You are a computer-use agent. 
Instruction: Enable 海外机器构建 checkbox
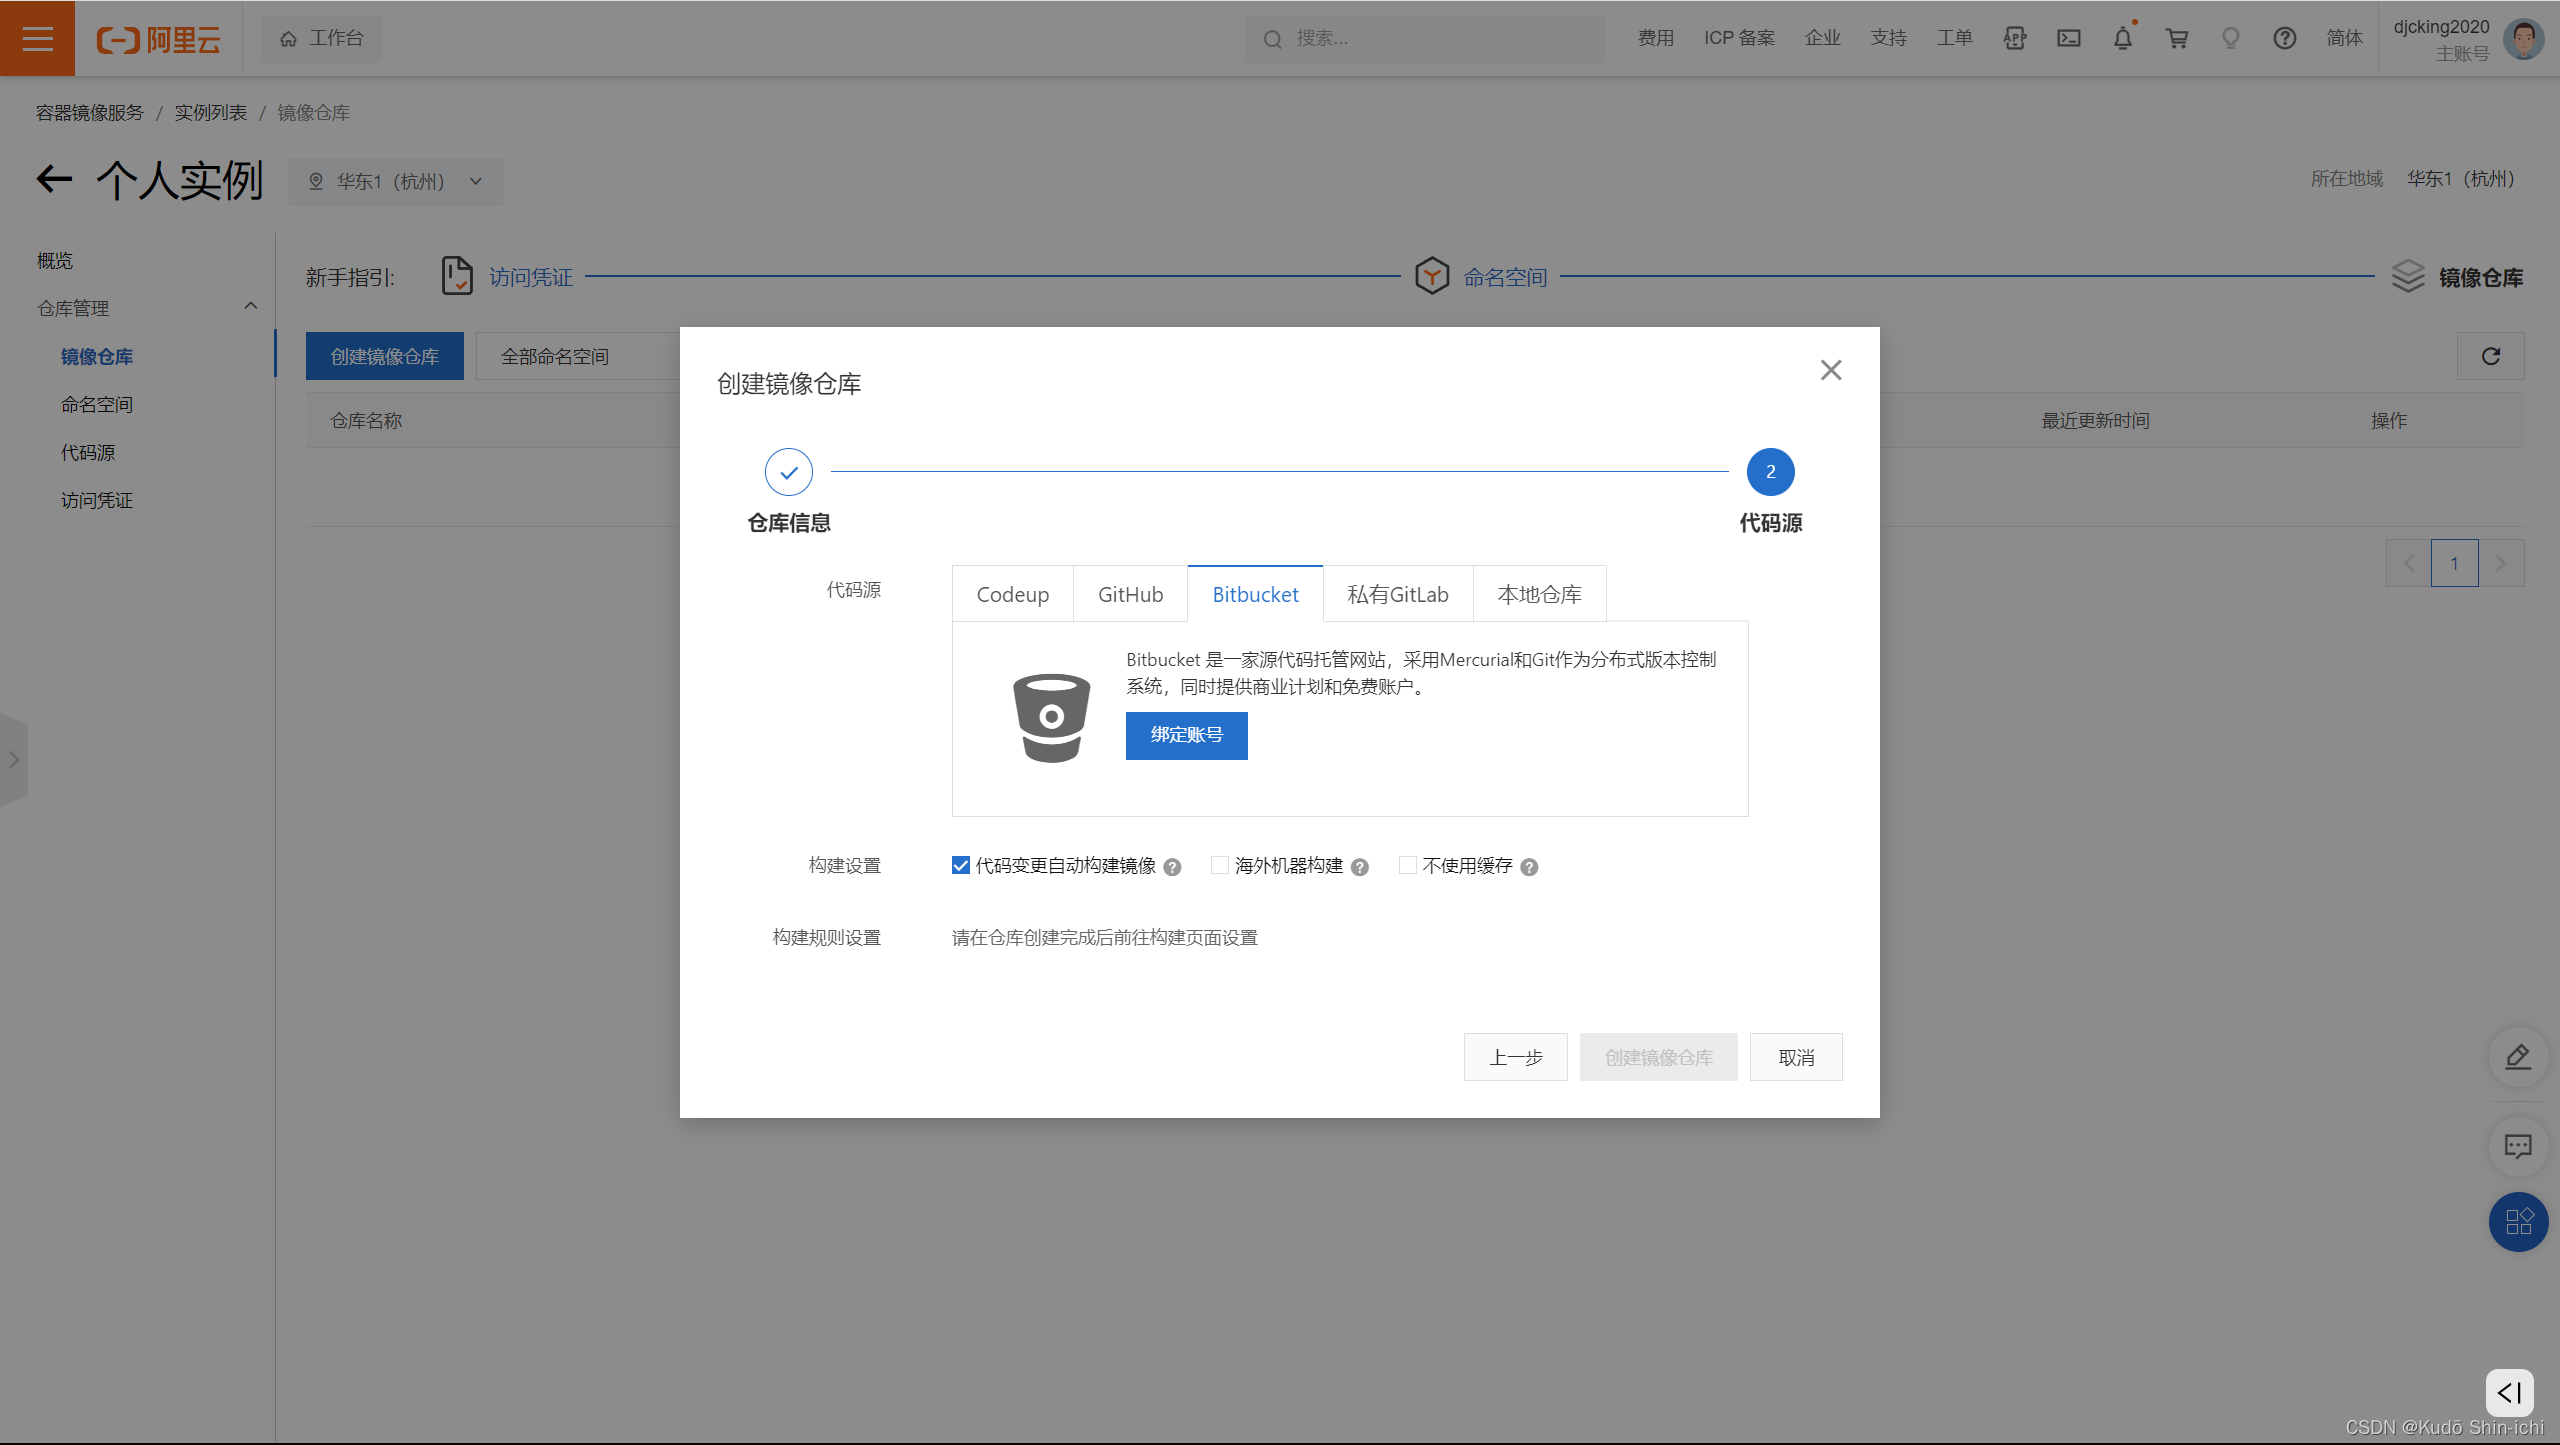[1220, 865]
